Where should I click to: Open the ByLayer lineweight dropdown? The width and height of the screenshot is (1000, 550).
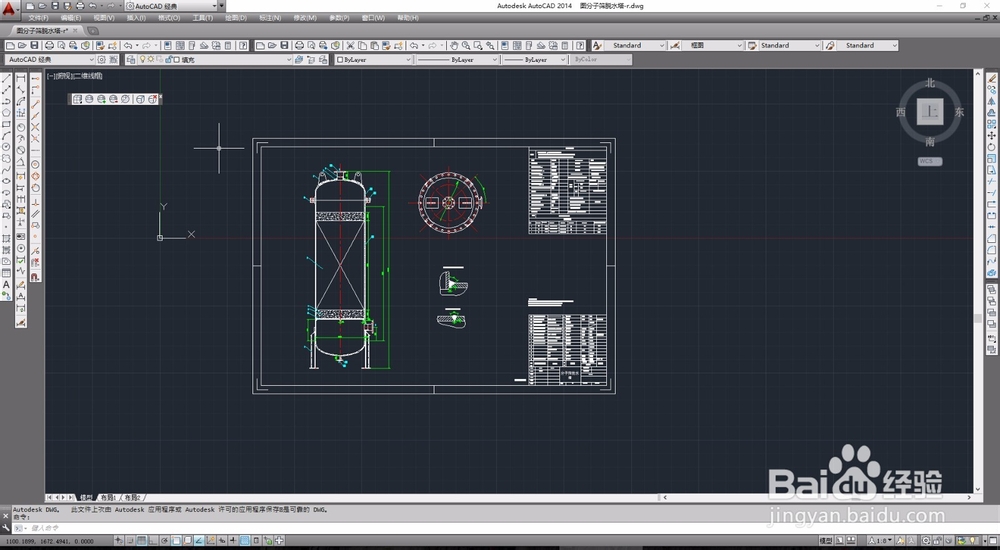pyautogui.click(x=562, y=59)
